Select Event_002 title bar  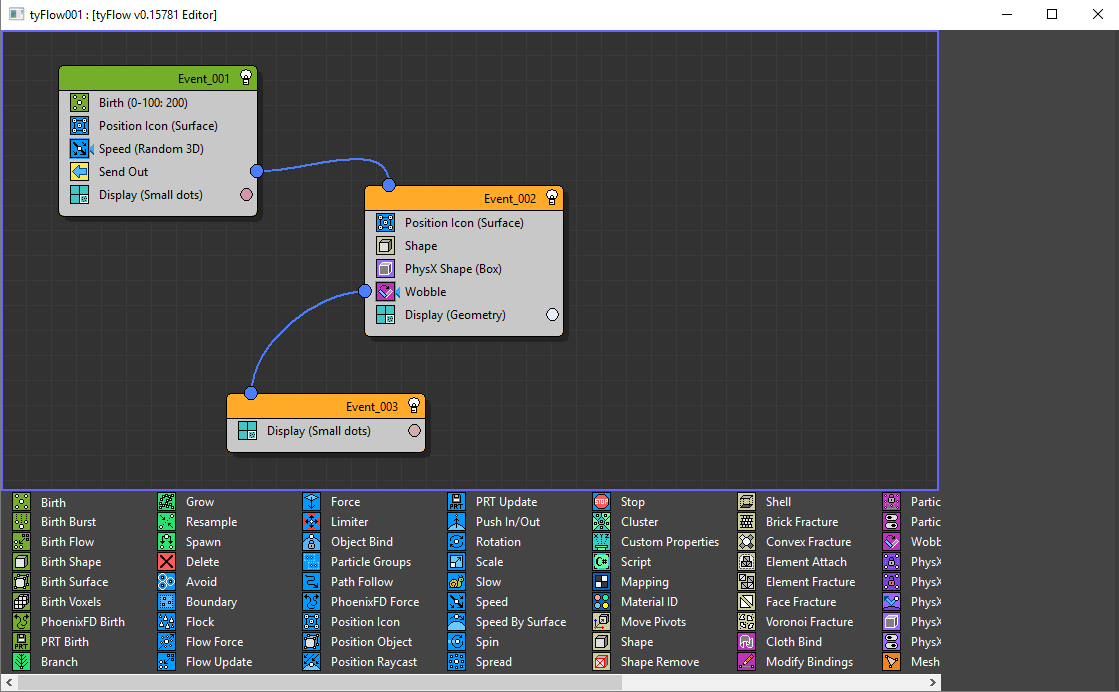pyautogui.click(x=464, y=198)
